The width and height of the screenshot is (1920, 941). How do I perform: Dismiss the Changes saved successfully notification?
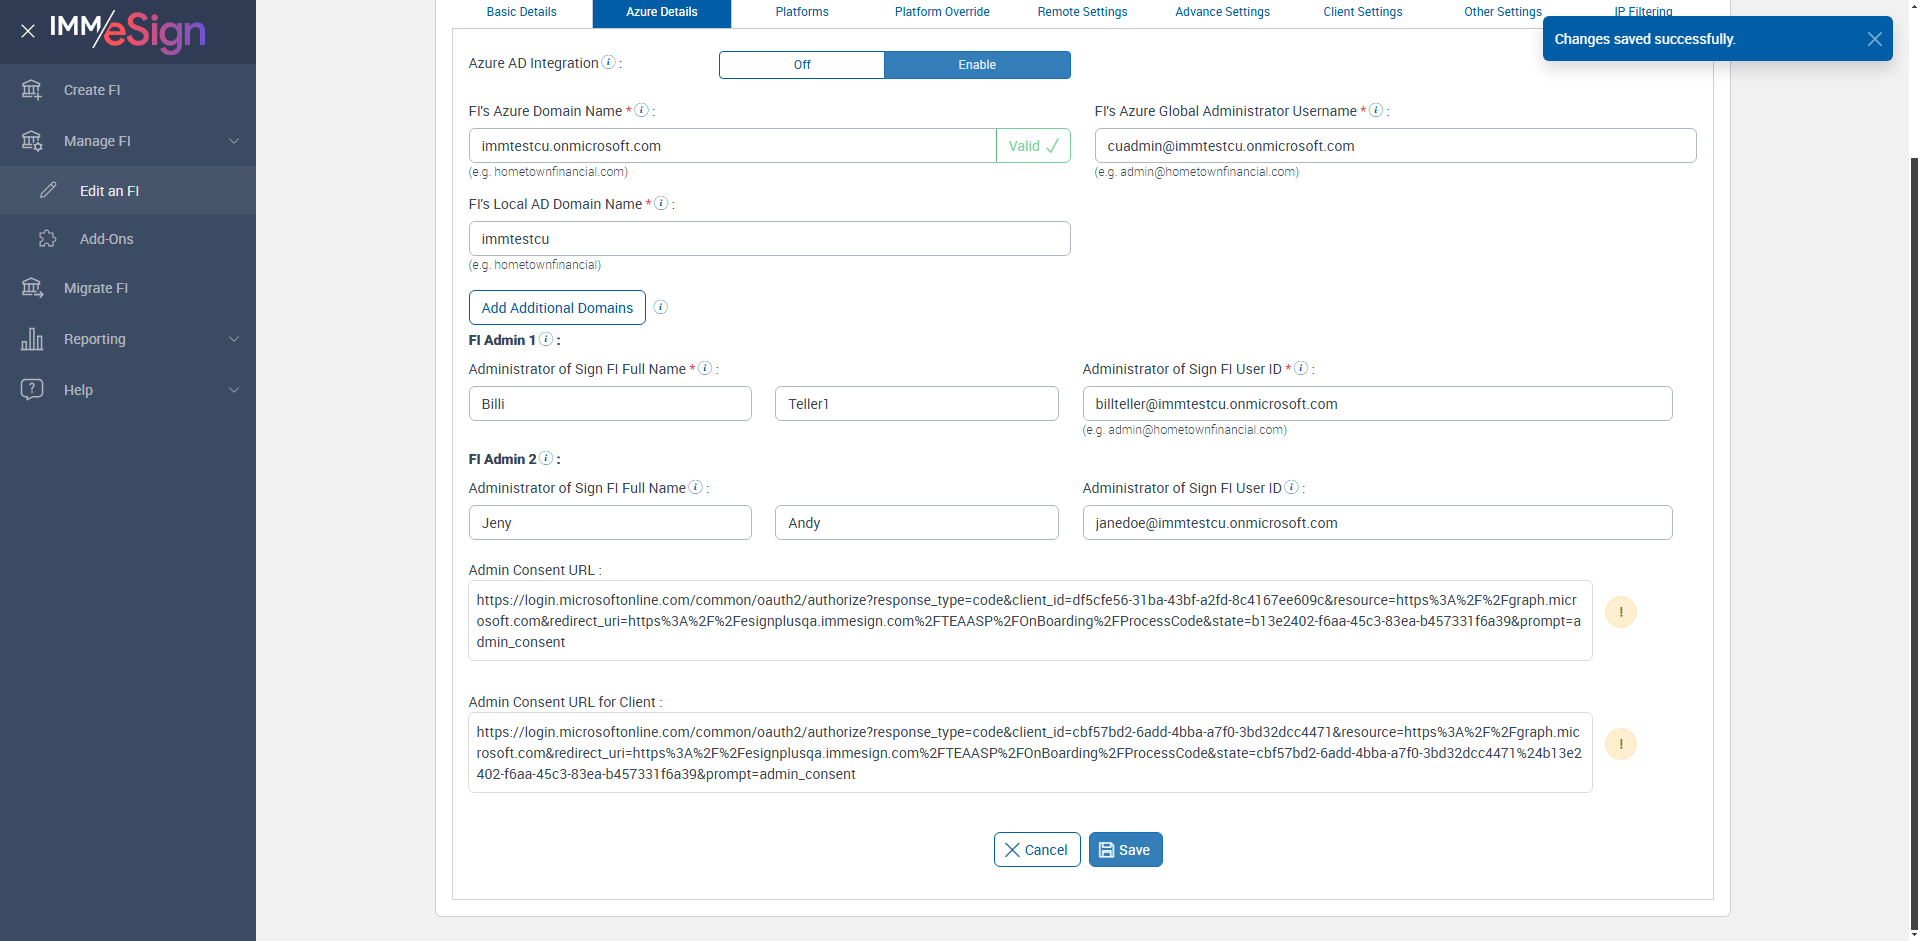click(x=1875, y=39)
